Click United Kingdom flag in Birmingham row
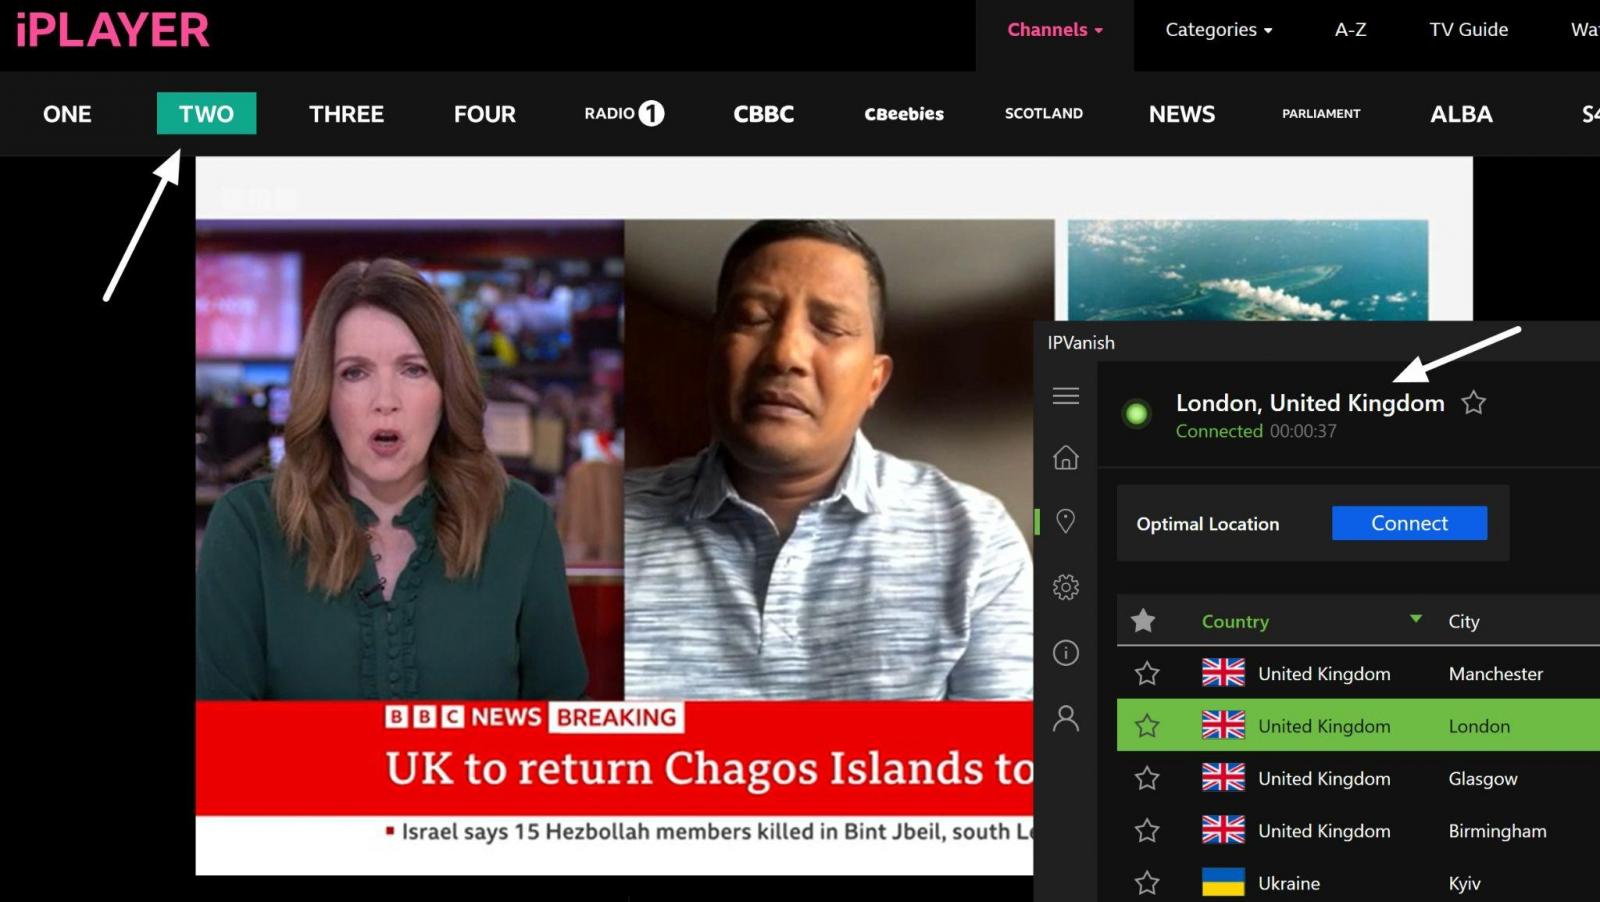The height and width of the screenshot is (902, 1600). coord(1223,830)
